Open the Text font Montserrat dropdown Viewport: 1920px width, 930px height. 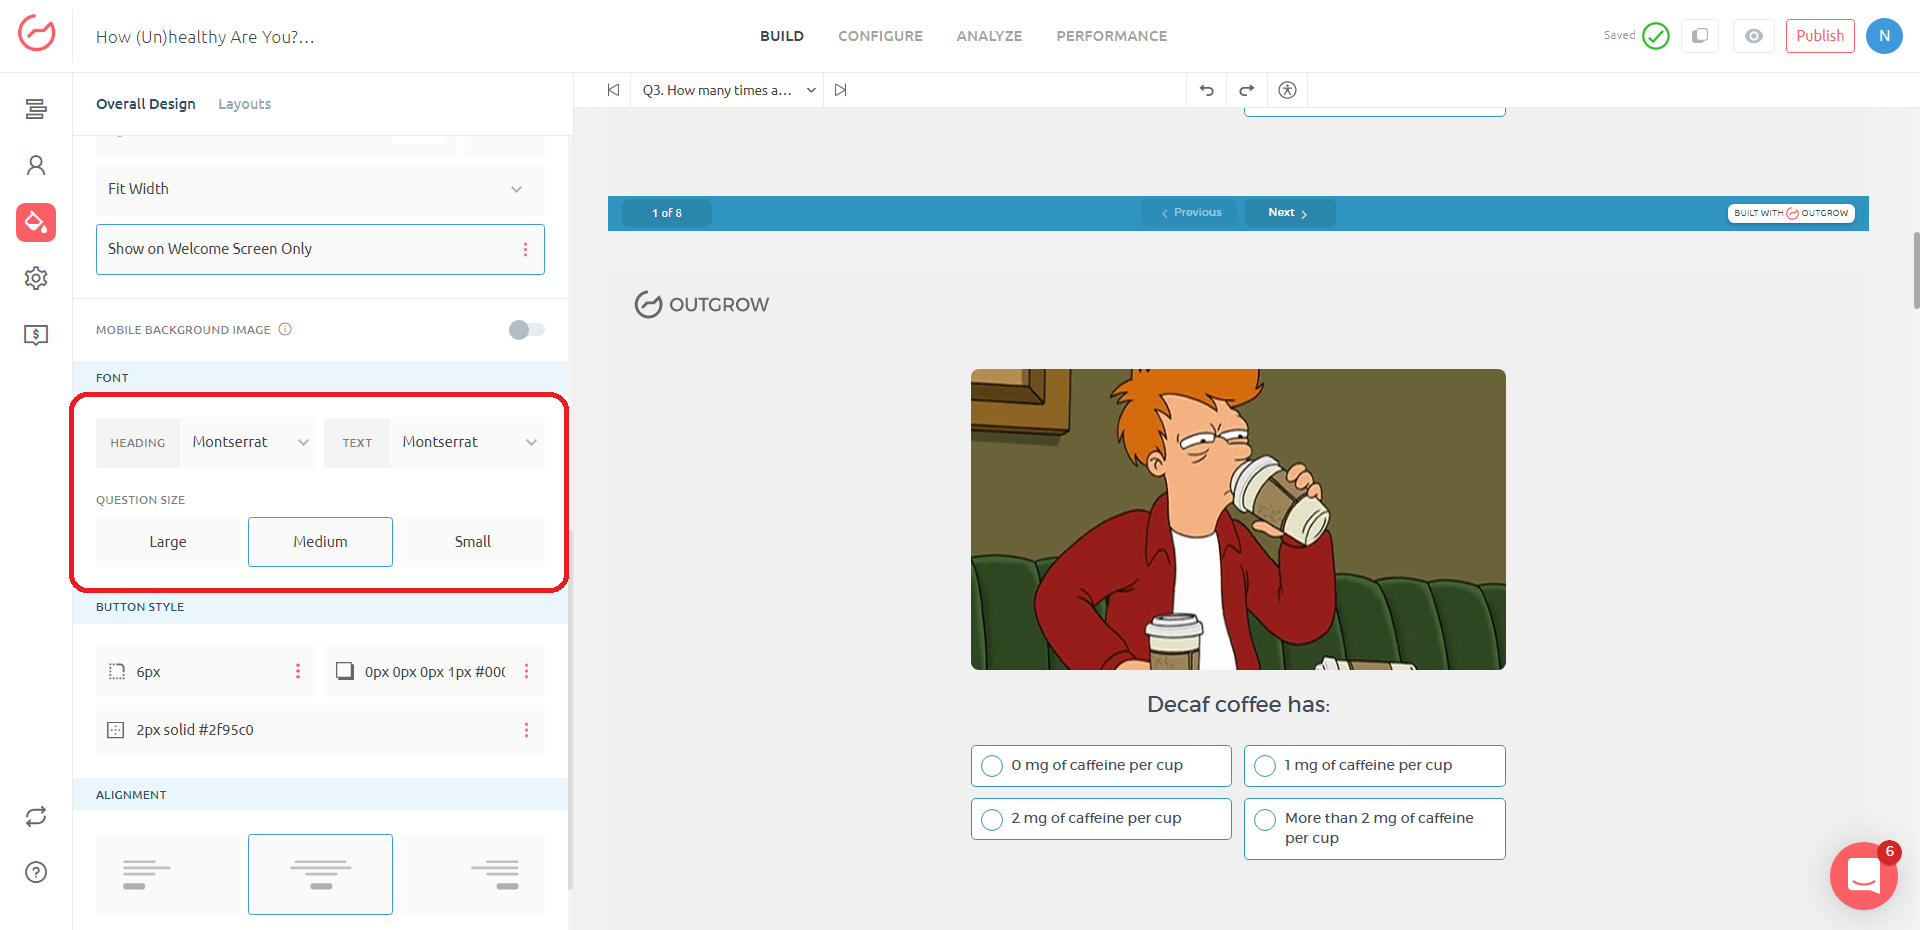467,443
